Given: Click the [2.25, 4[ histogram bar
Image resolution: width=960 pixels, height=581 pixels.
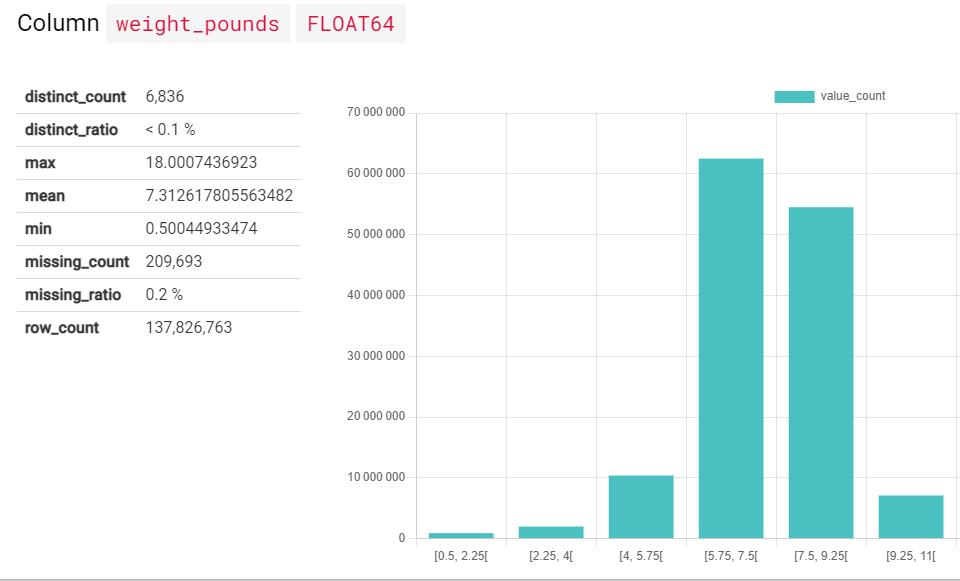Looking at the screenshot, I should (x=550, y=530).
